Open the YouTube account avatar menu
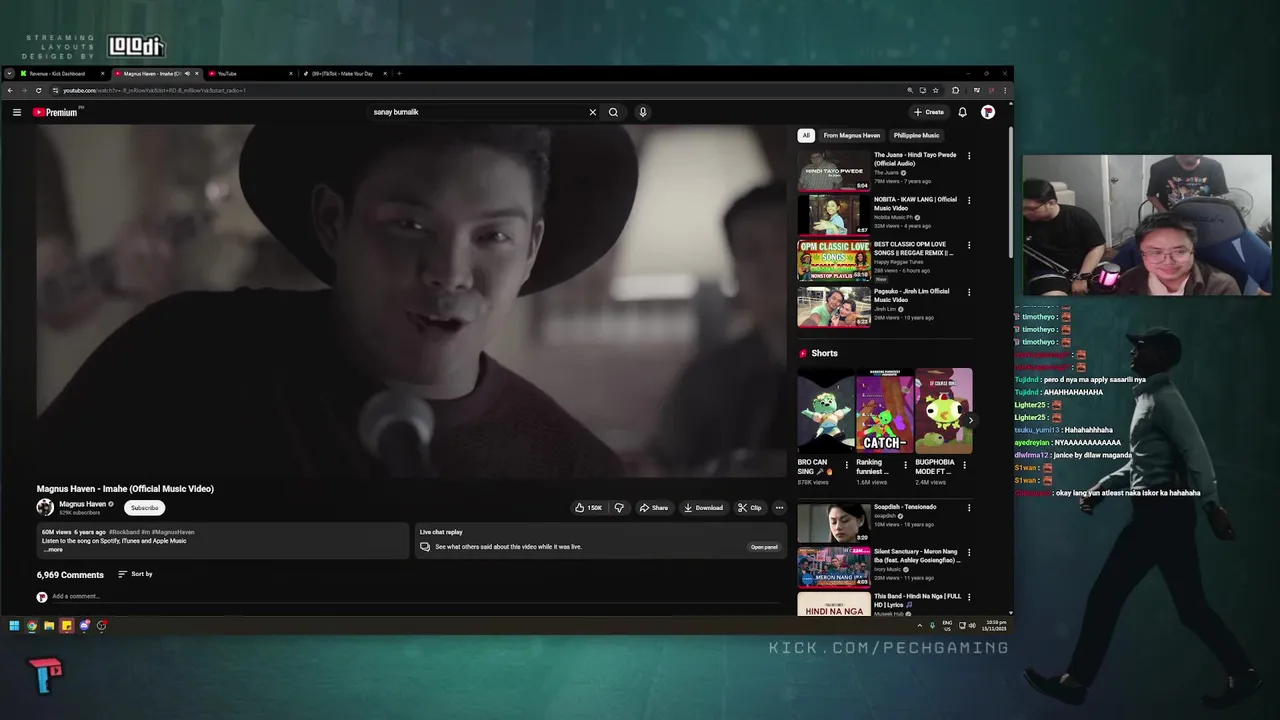This screenshot has width=1280, height=720. click(988, 112)
